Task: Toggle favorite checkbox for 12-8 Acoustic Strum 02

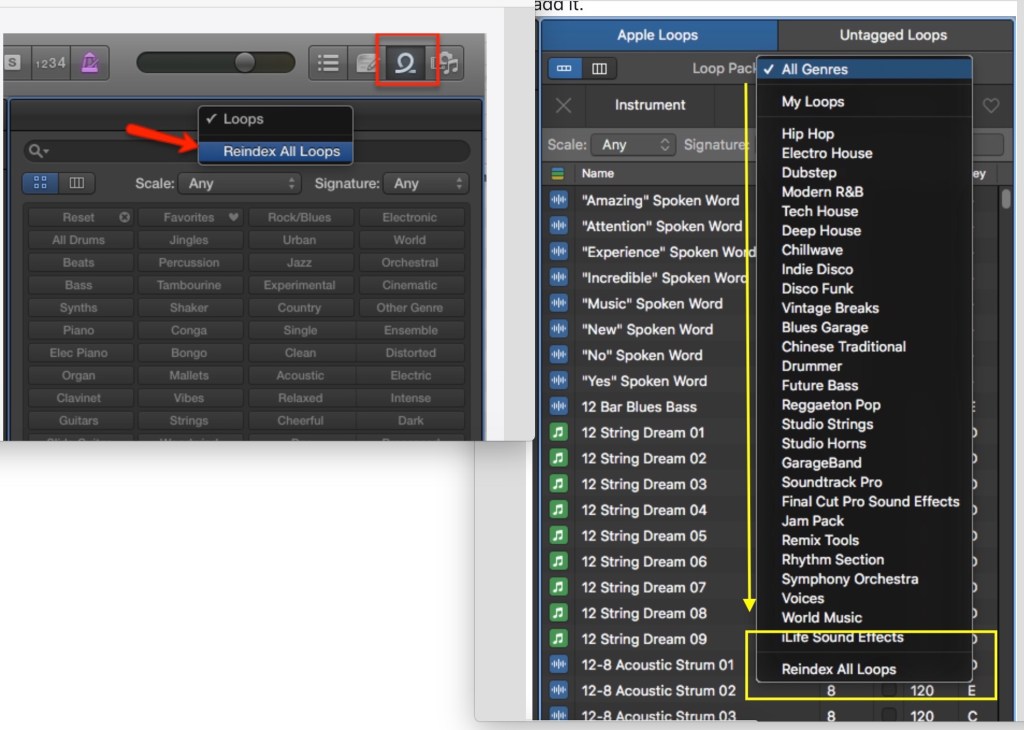Action: pos(889,690)
